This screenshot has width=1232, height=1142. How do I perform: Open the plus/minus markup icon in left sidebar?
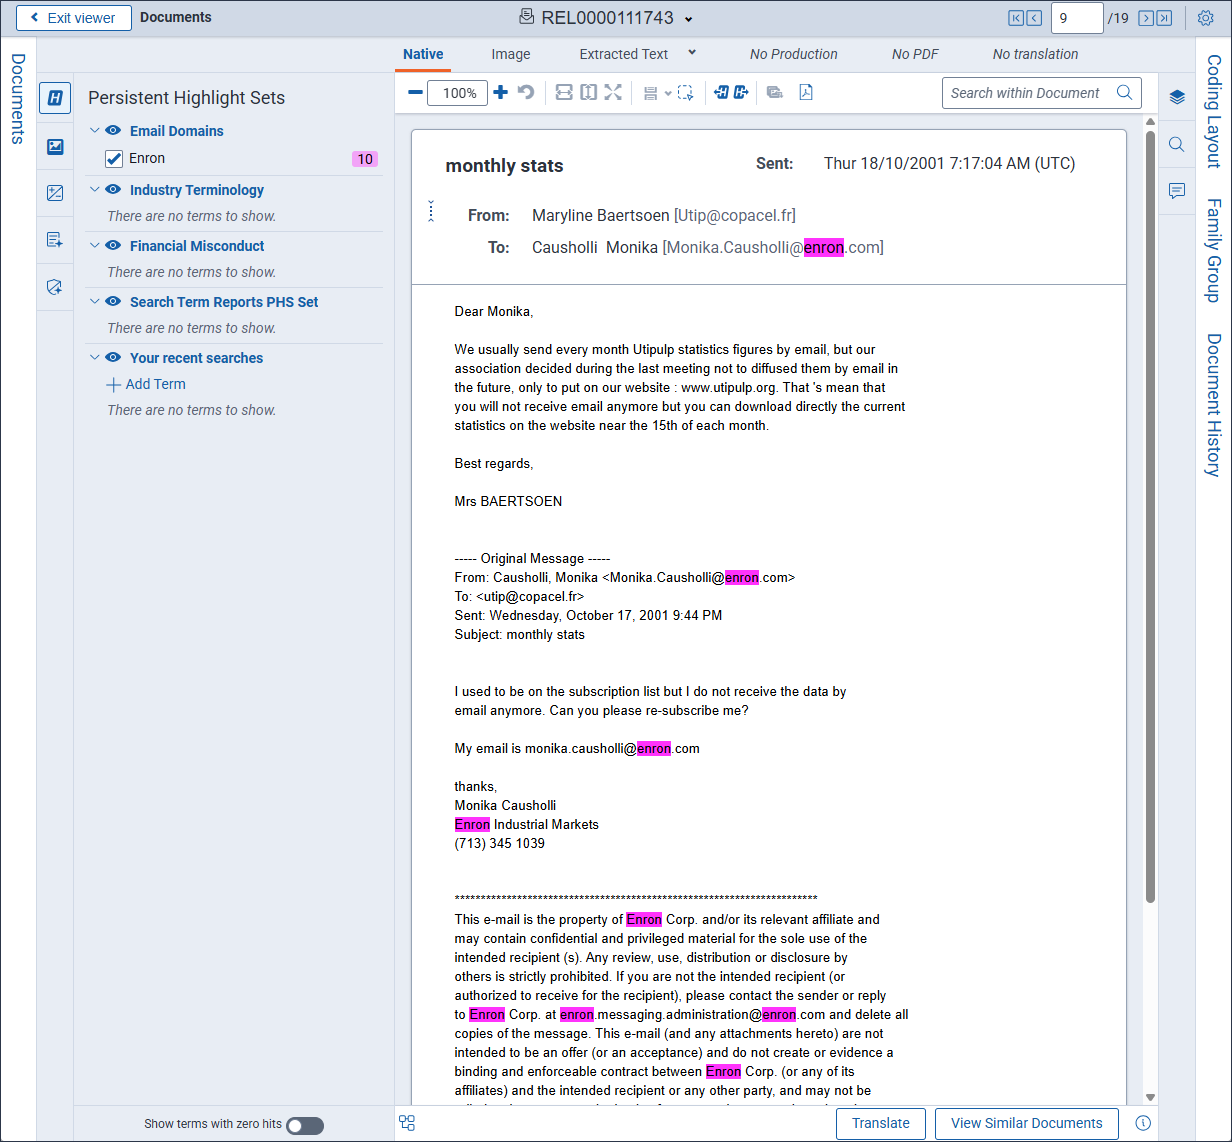point(55,193)
